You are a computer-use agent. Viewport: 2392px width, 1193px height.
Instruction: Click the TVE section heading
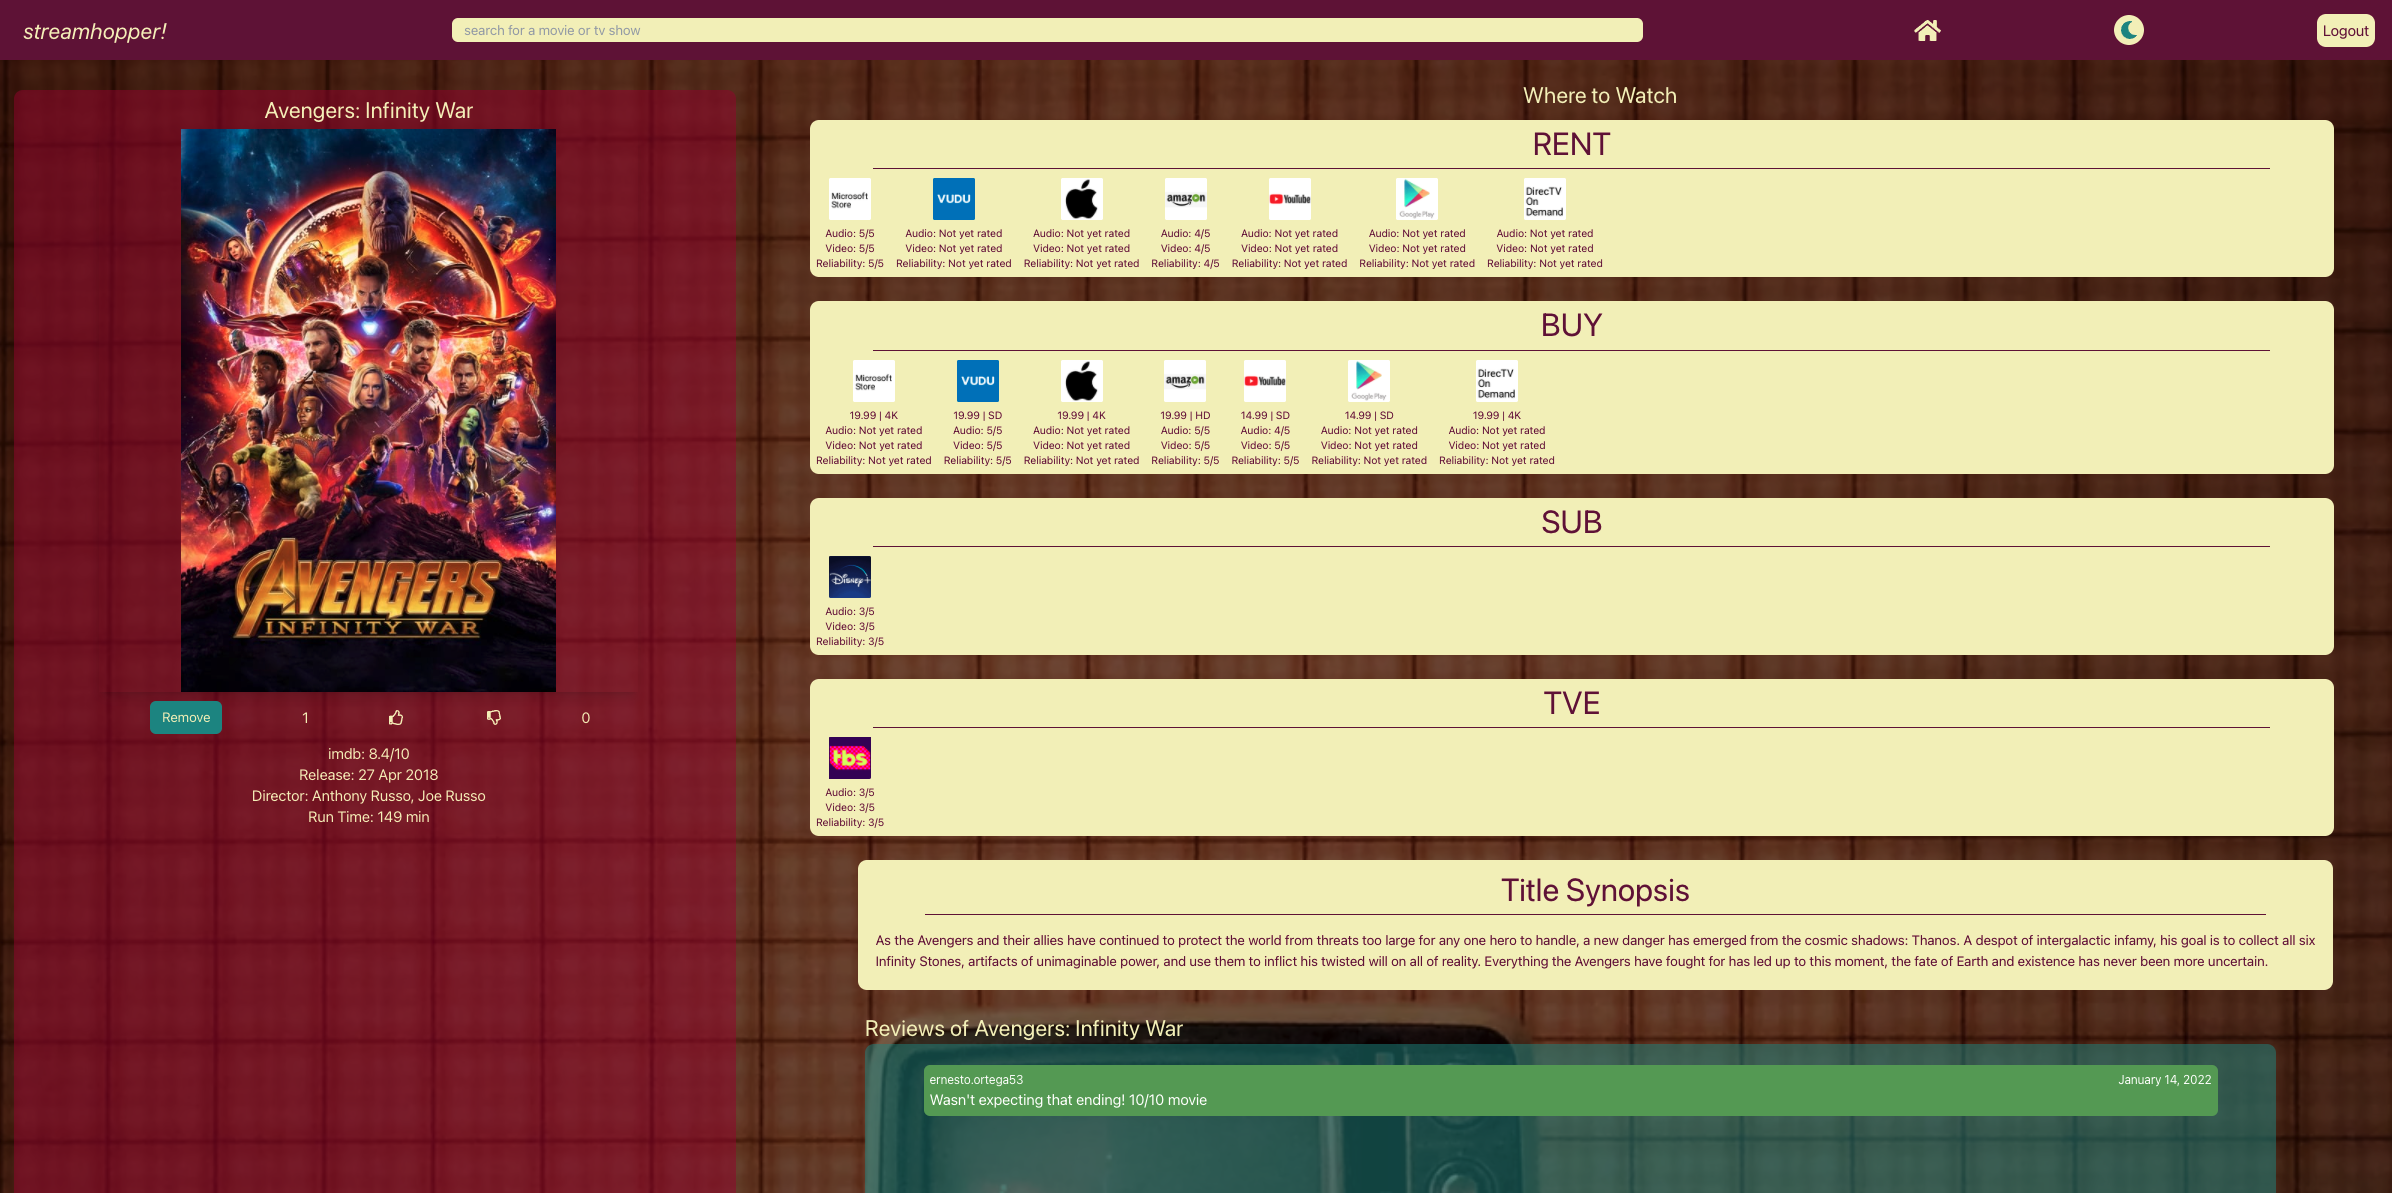(x=1571, y=703)
